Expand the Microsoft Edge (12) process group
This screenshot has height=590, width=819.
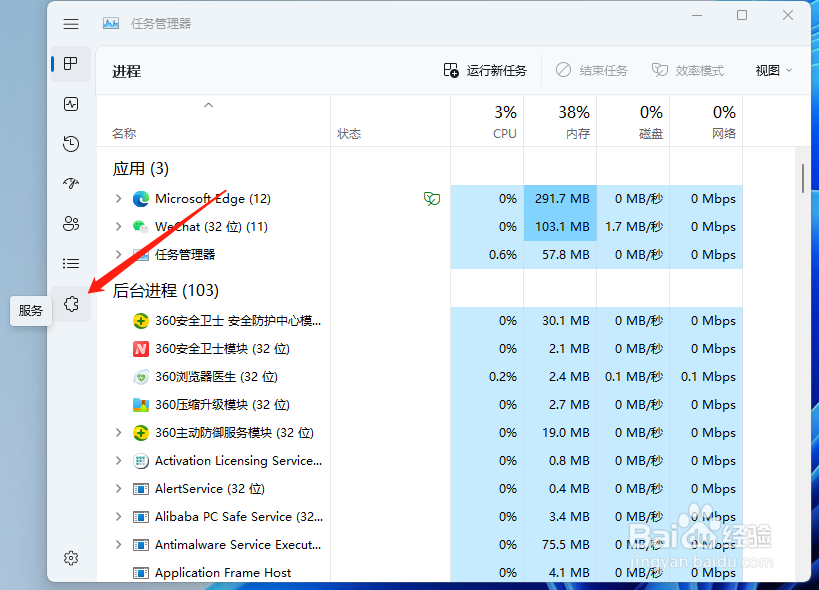[x=119, y=199]
